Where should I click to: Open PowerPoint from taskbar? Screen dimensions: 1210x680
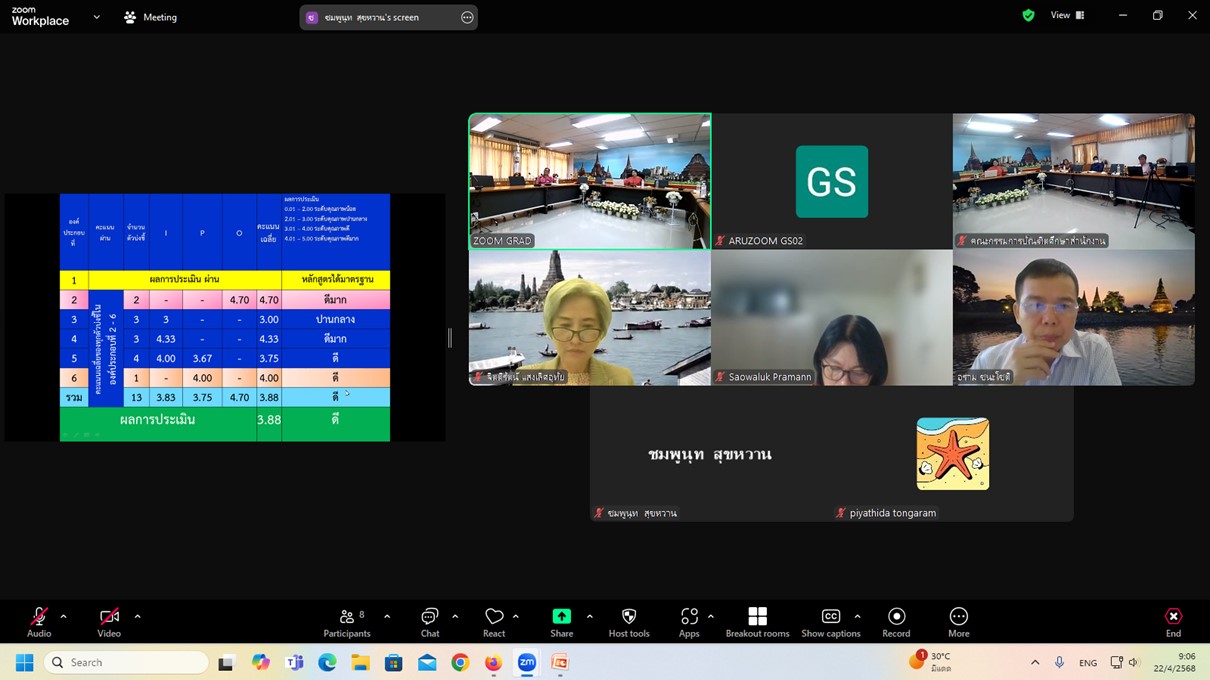tap(560, 662)
